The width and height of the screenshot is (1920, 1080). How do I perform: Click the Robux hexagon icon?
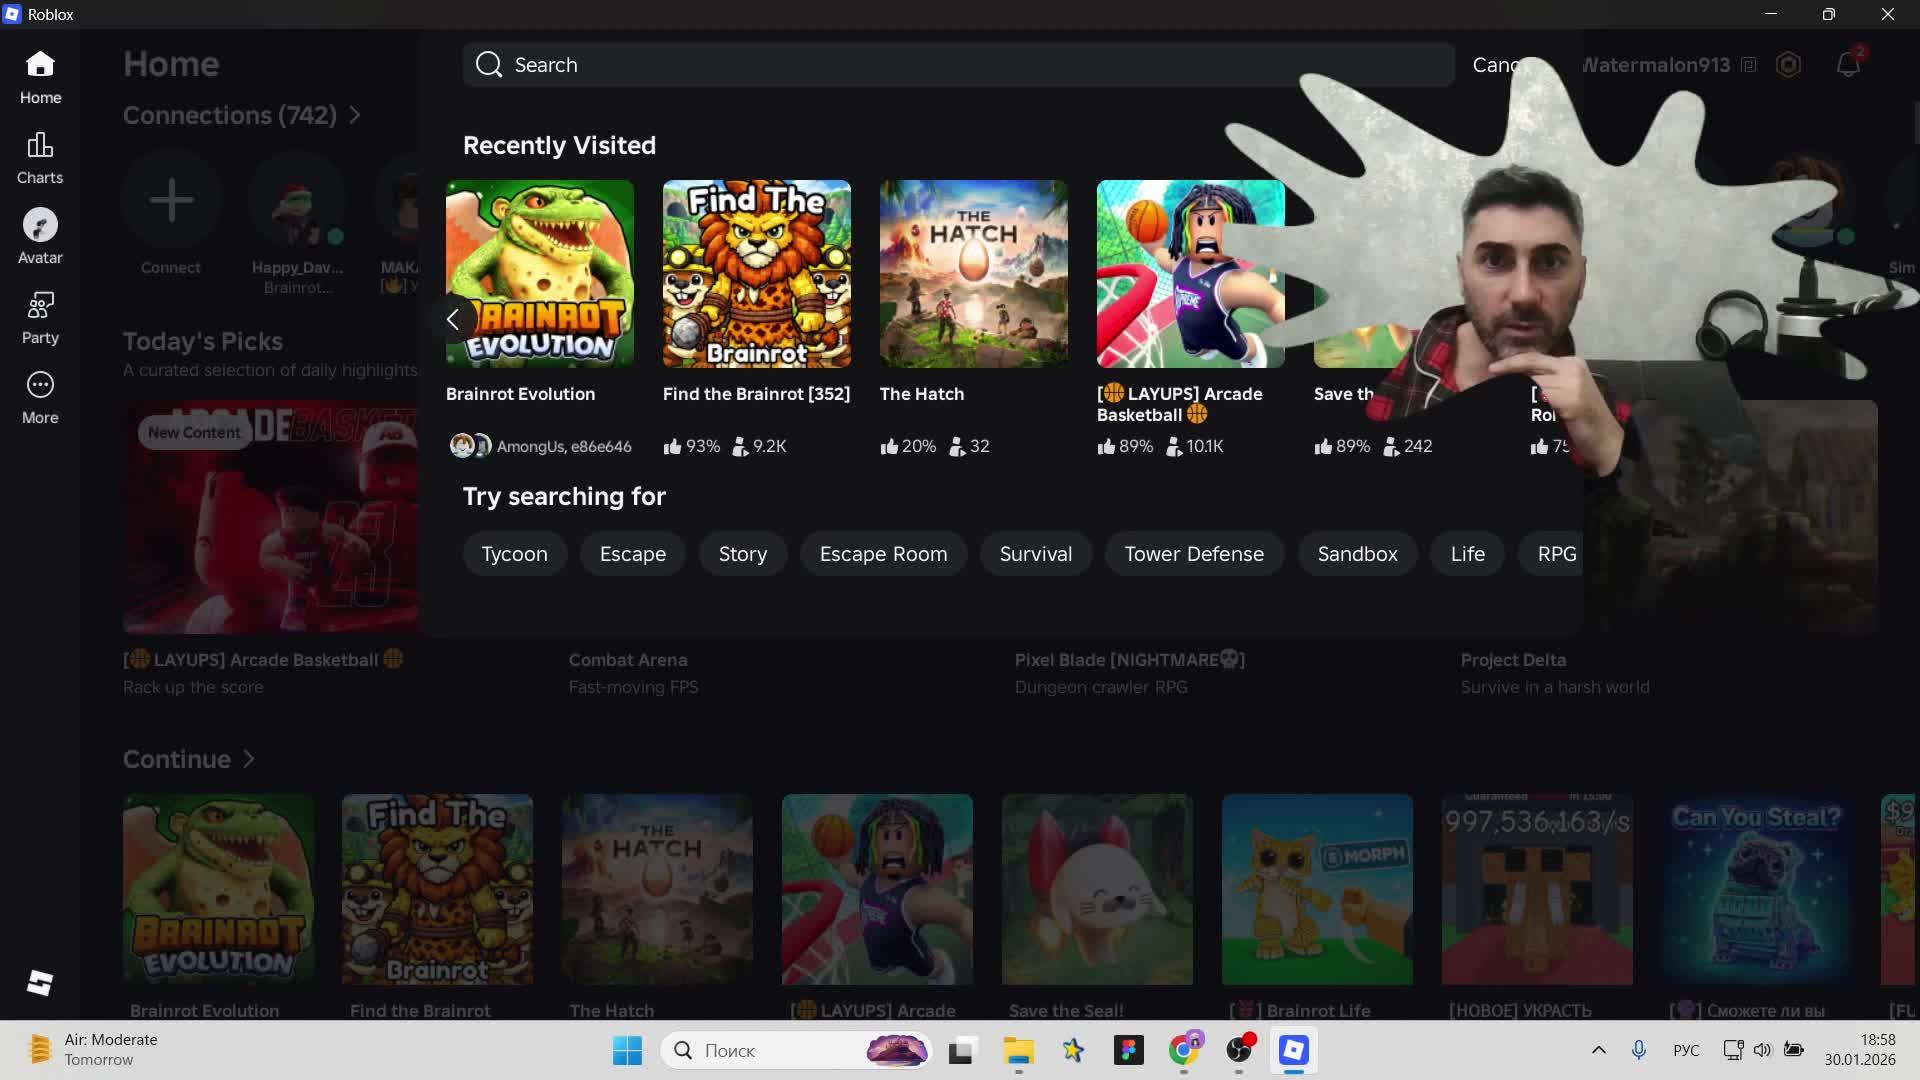(1788, 65)
